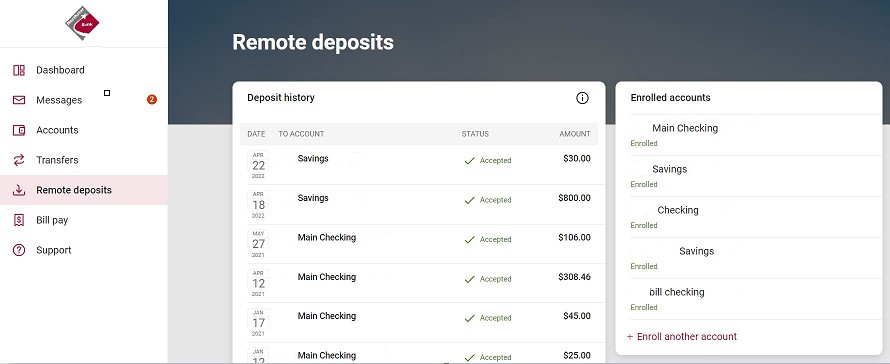Select the Transfers arrows icon
The image size is (890, 364).
coord(19,160)
